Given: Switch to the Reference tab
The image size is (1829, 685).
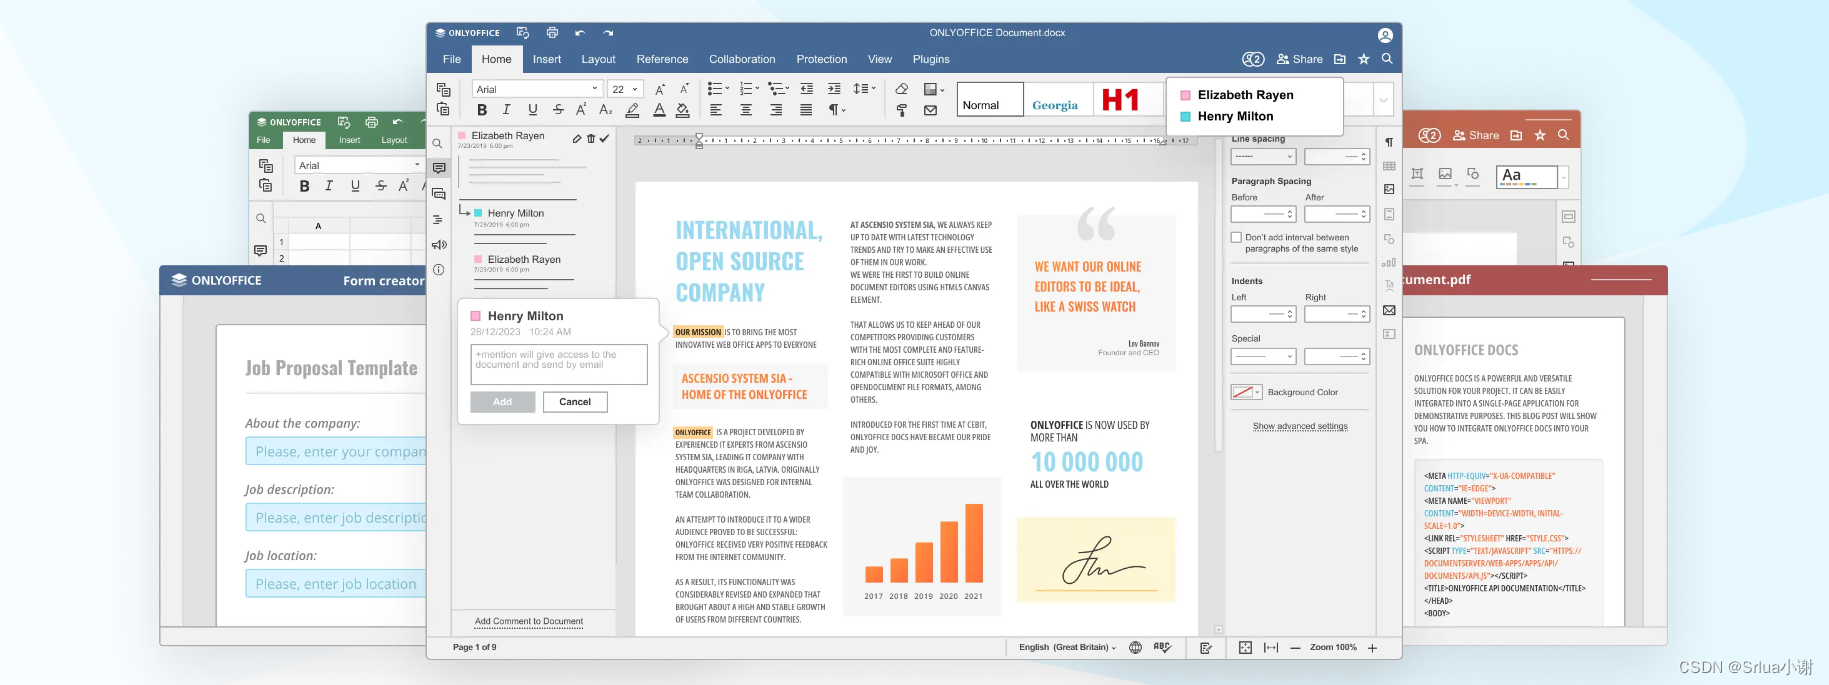Looking at the screenshot, I should coord(662,59).
